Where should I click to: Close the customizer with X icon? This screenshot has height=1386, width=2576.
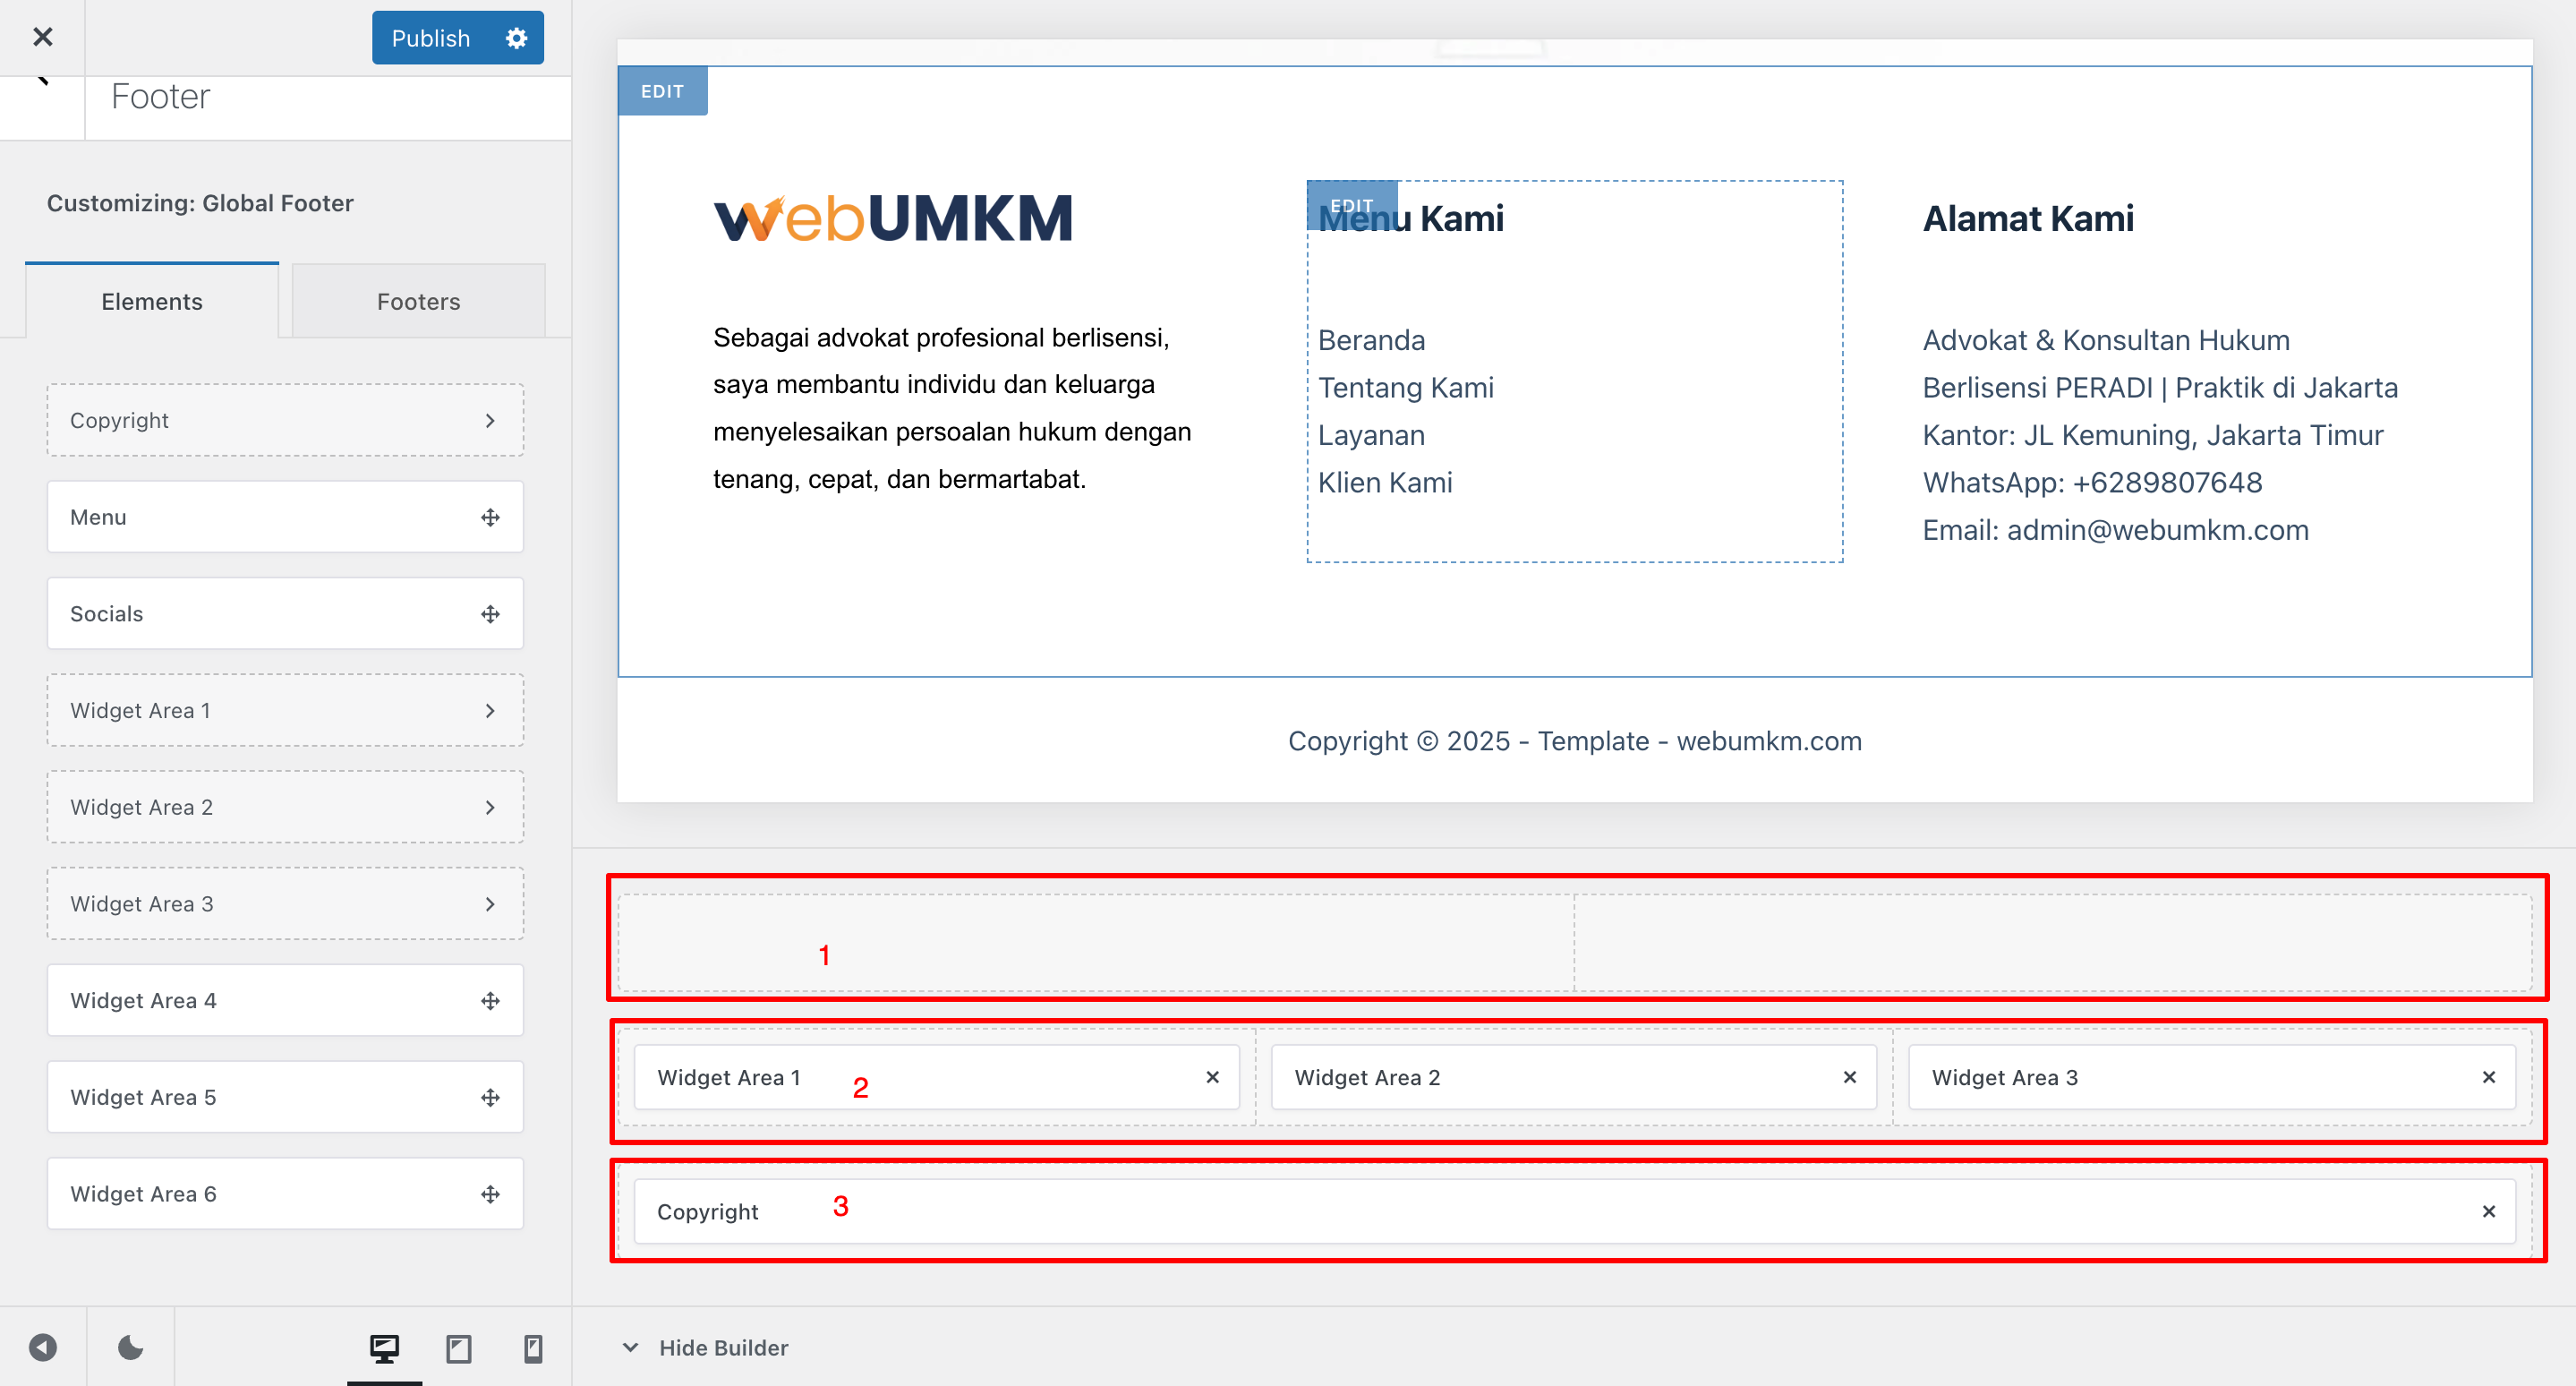tap(42, 37)
